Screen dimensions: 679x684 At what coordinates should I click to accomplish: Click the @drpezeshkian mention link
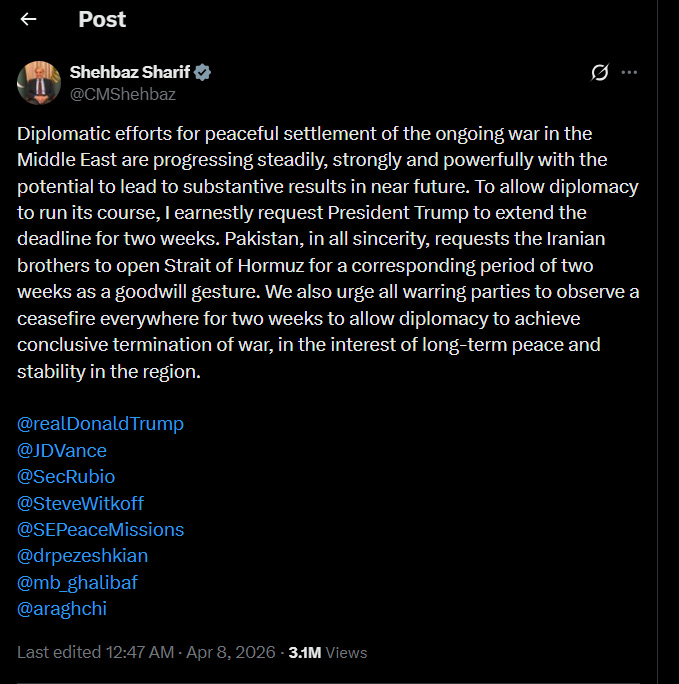click(82, 555)
